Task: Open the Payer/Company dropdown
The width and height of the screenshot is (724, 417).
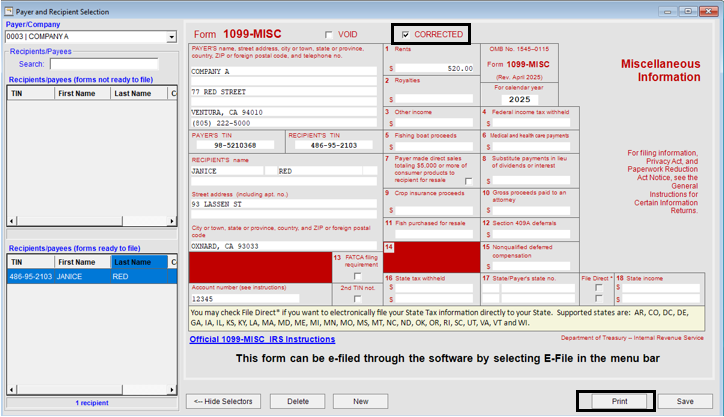Action: coord(171,38)
